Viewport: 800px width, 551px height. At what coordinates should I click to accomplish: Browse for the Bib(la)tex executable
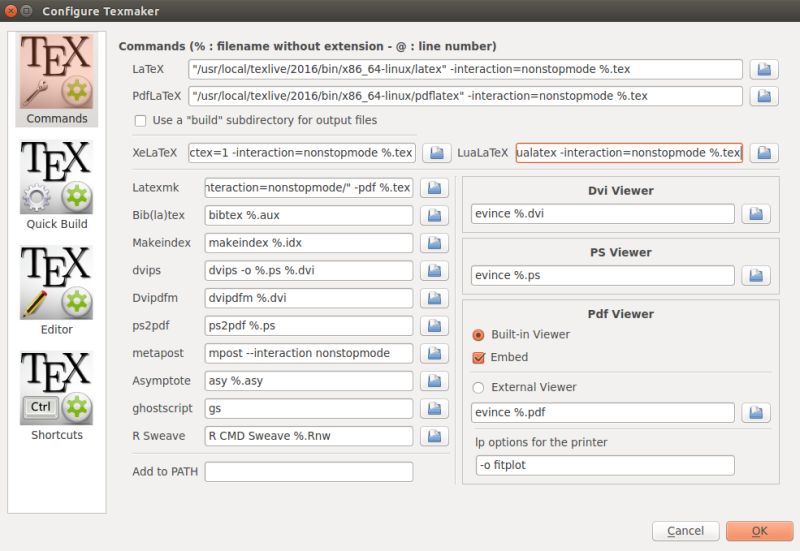pyautogui.click(x=434, y=215)
